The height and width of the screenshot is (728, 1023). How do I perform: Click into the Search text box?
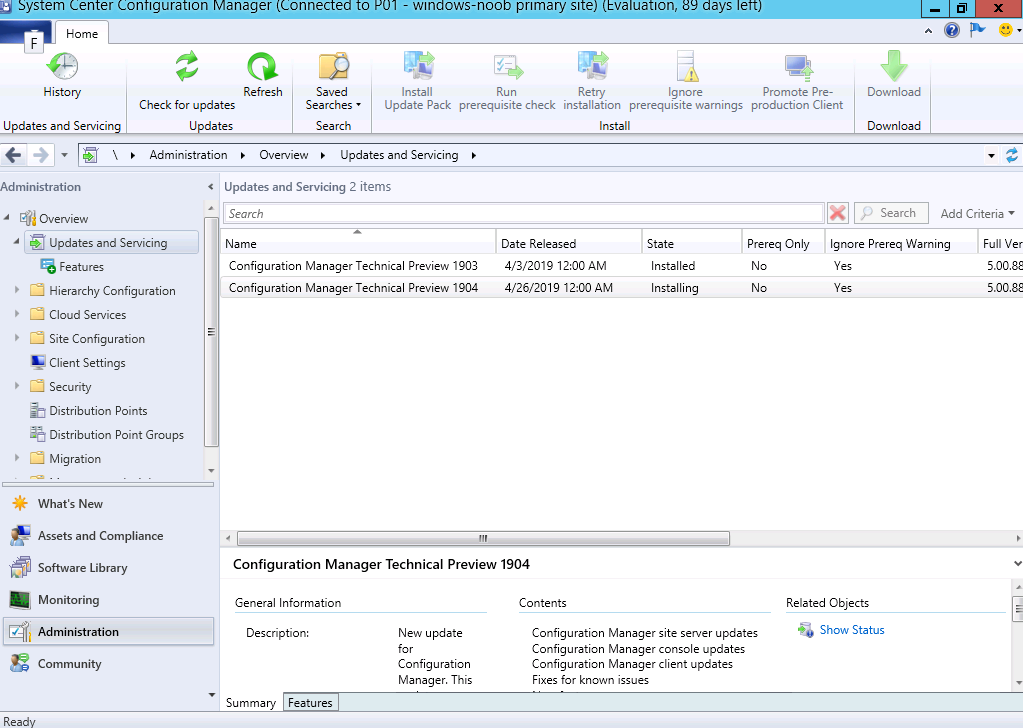click(524, 214)
